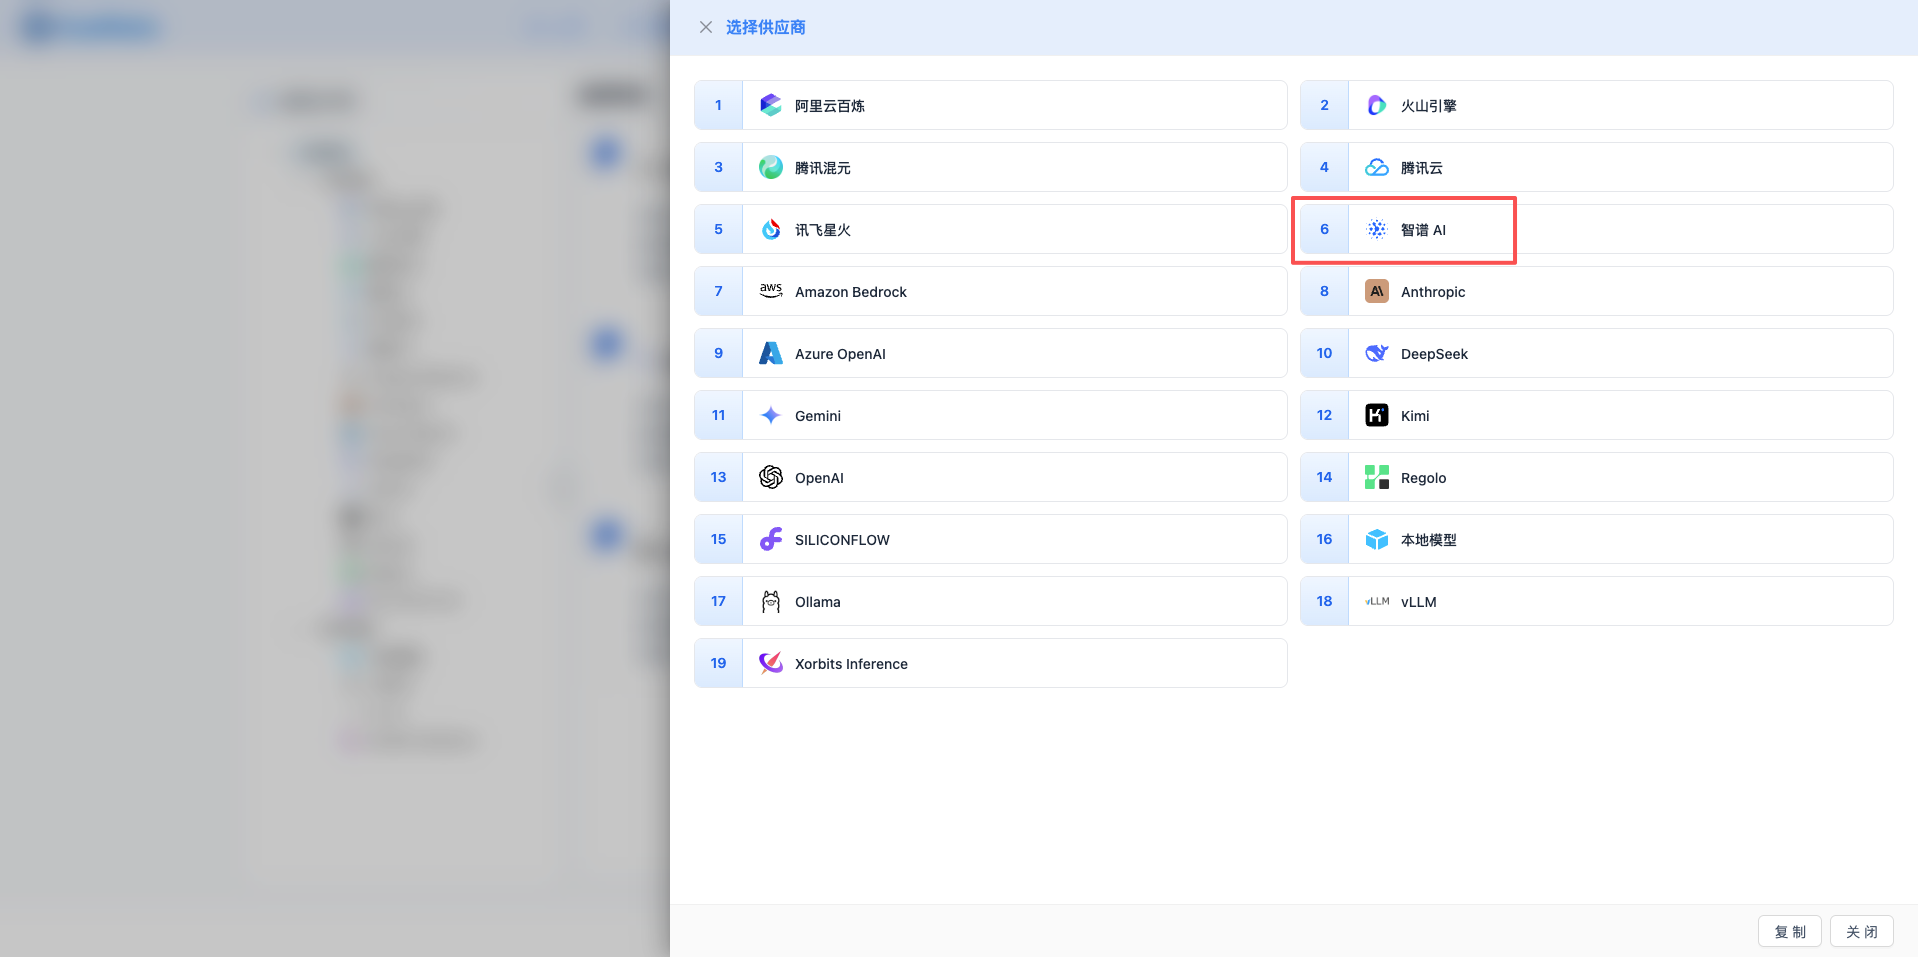This screenshot has height=957, width=1918.
Task: Click the Ollama llama icon
Action: pyautogui.click(x=770, y=601)
